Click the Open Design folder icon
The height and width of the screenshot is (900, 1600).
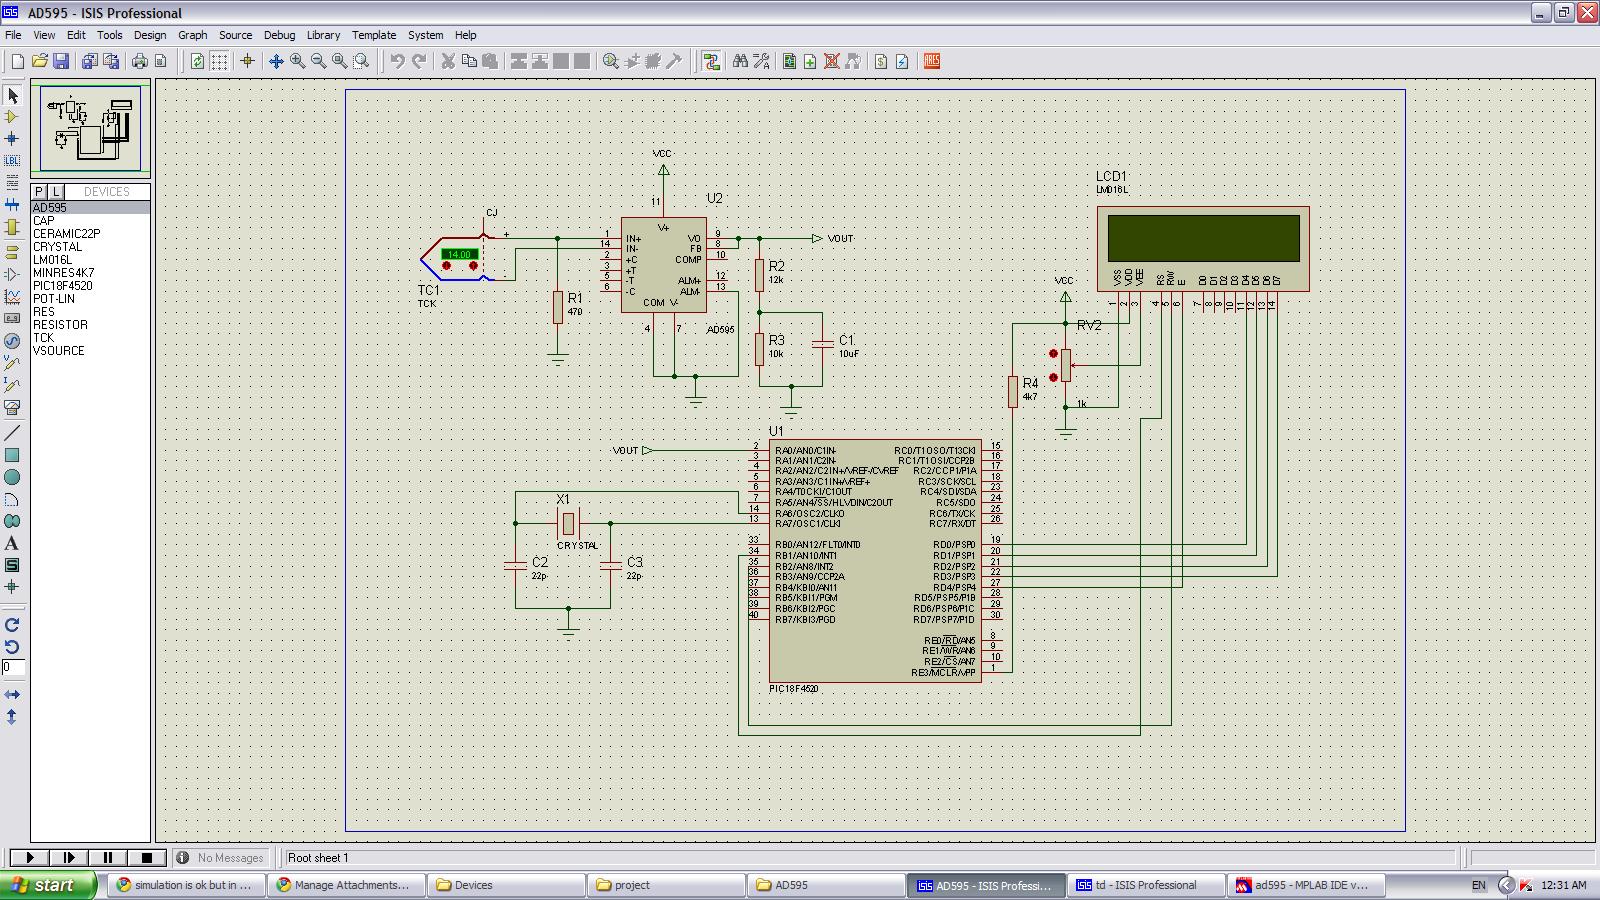pyautogui.click(x=39, y=61)
